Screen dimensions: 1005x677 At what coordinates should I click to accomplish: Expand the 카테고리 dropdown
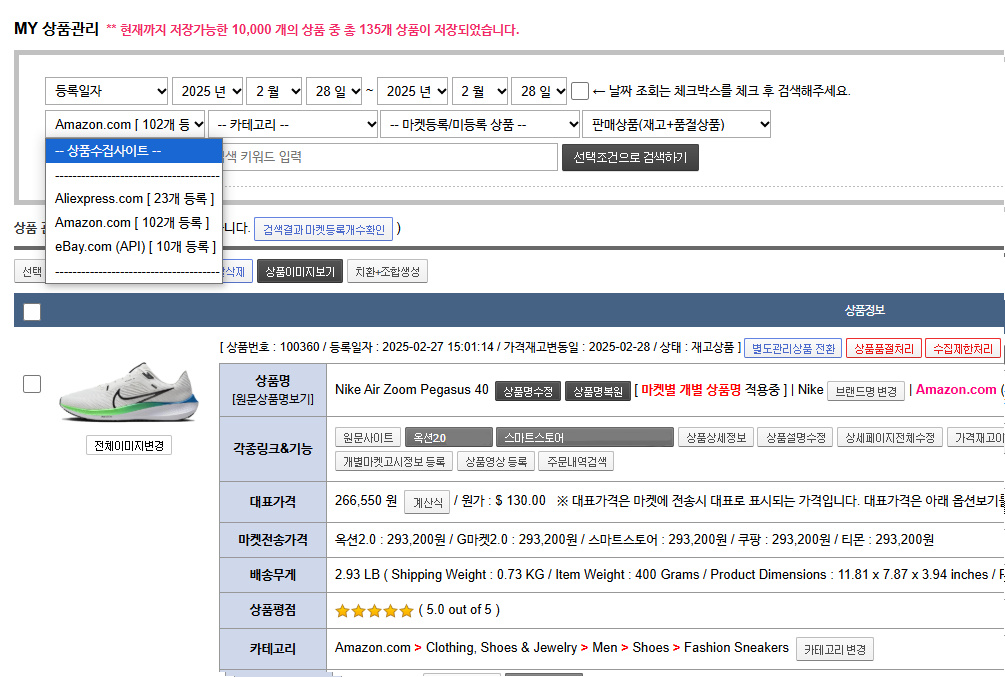click(x=292, y=124)
